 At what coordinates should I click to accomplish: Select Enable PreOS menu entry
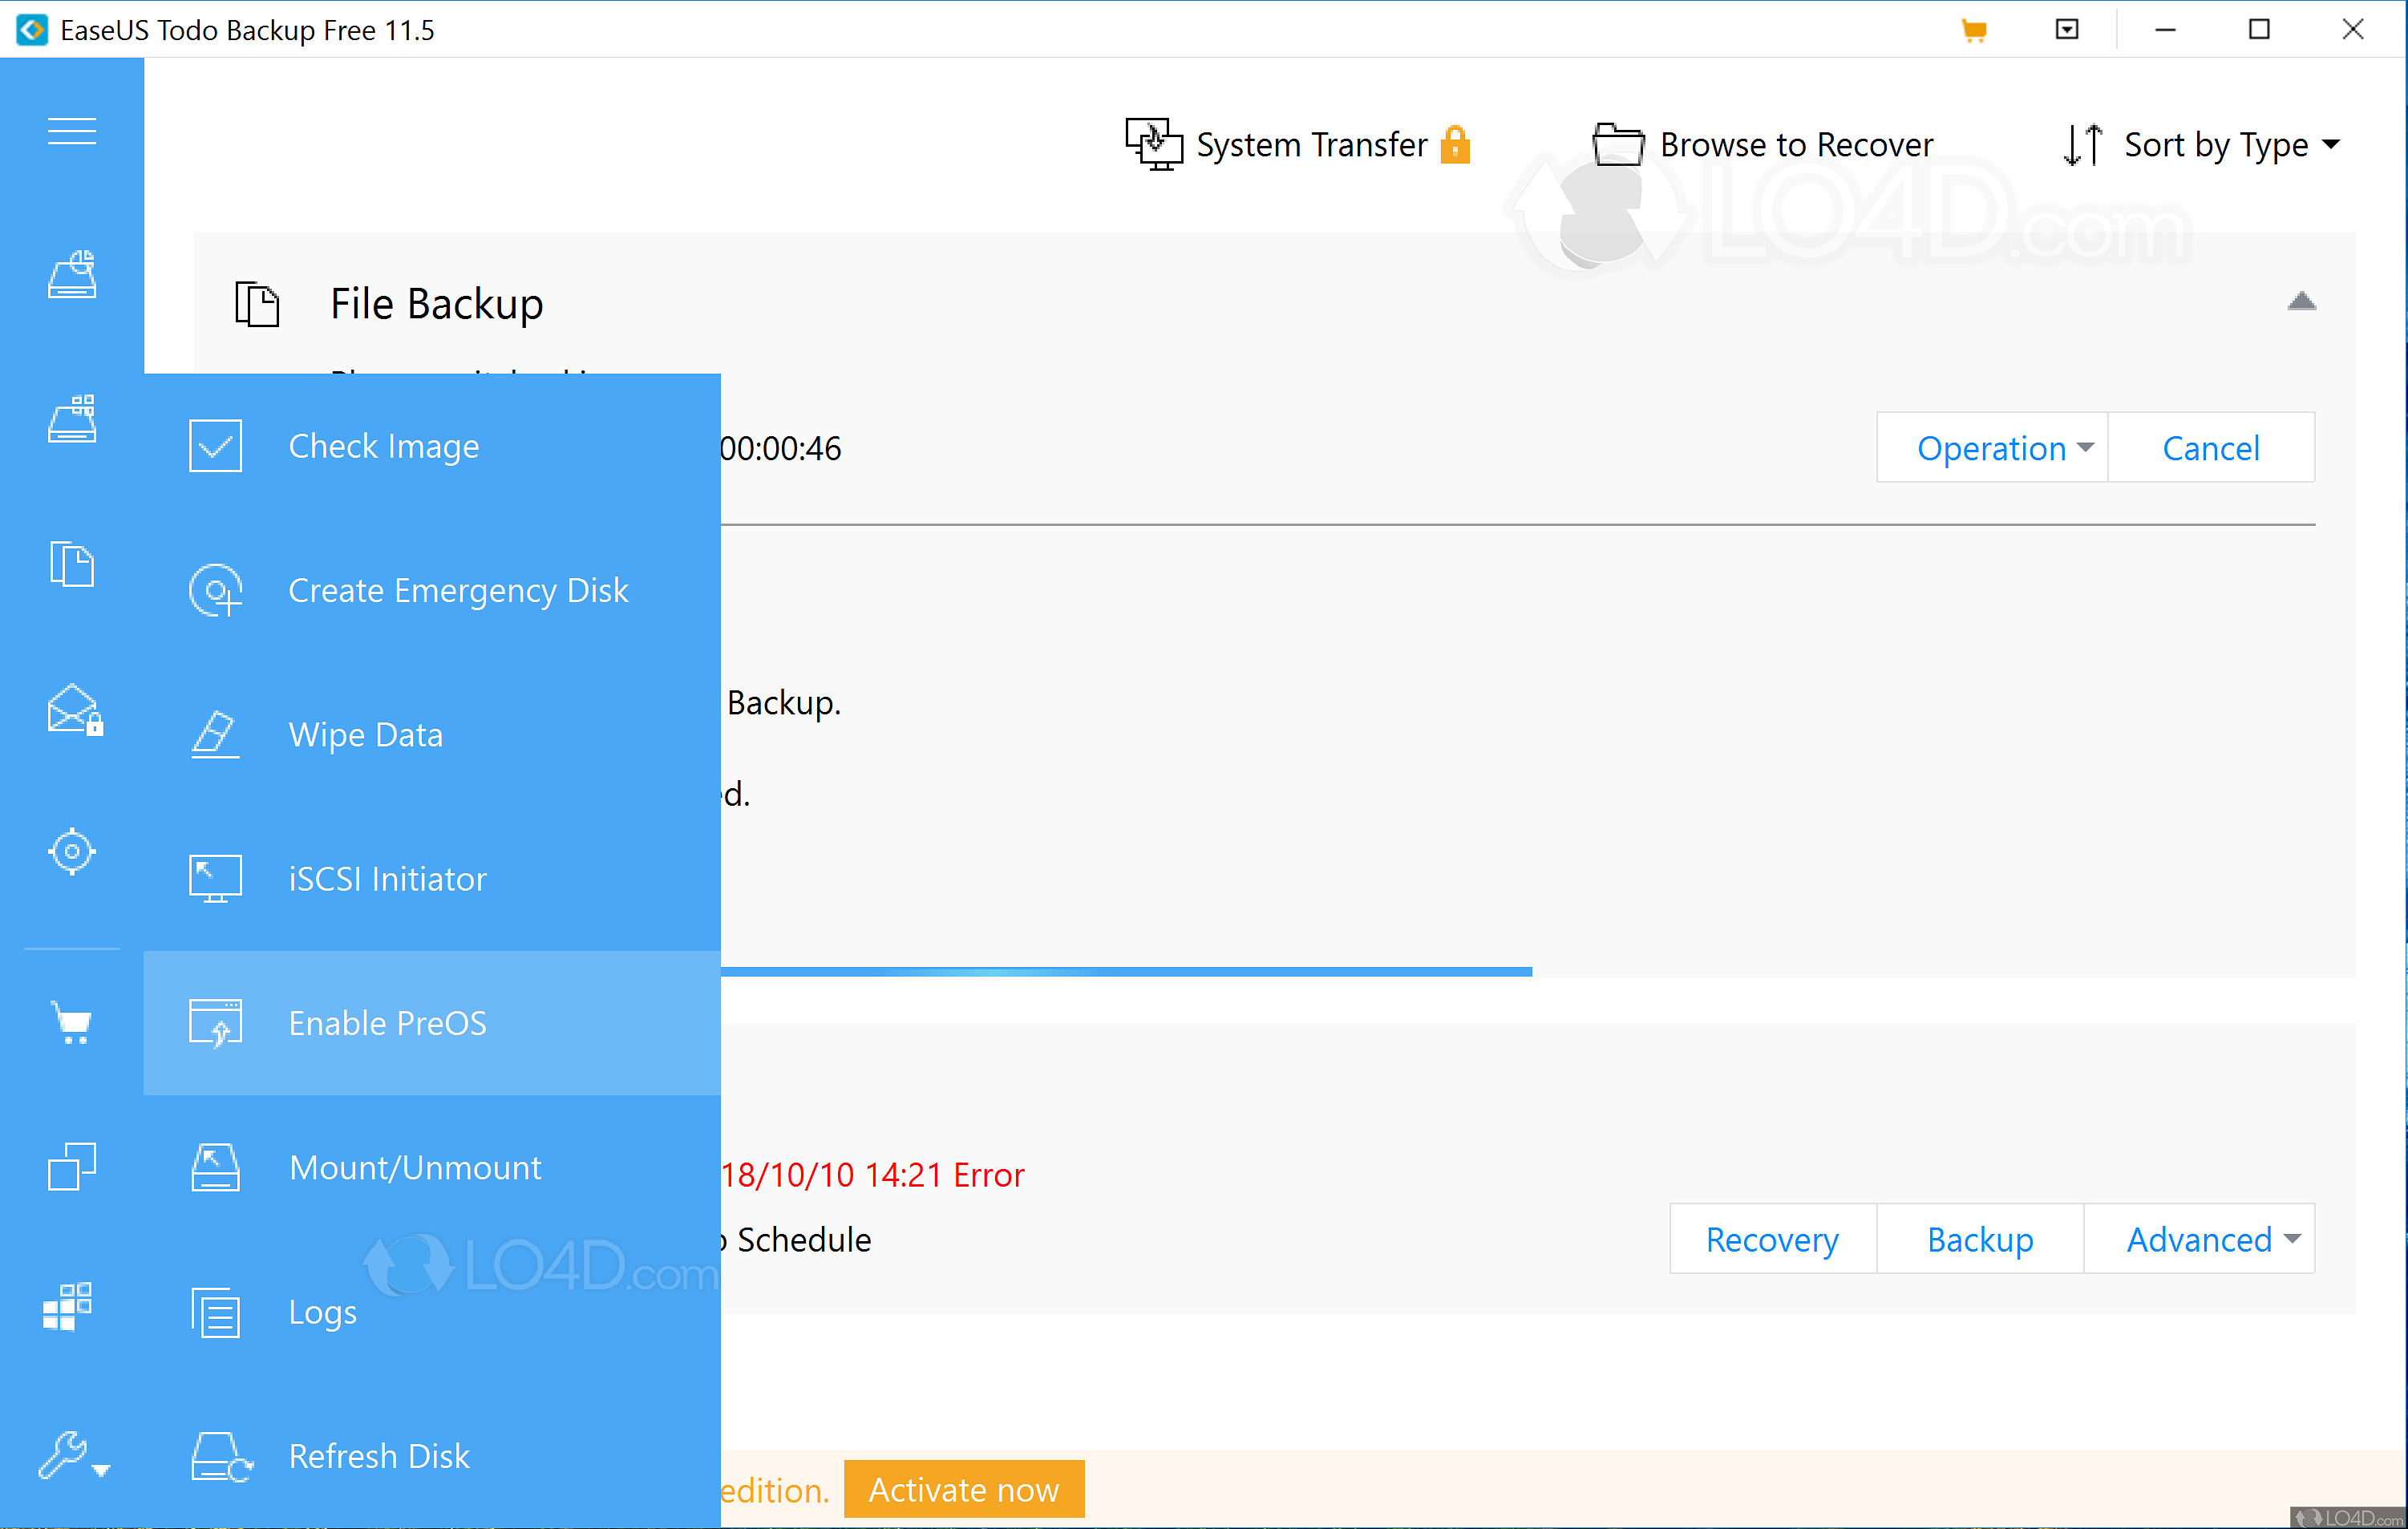[x=432, y=1023]
